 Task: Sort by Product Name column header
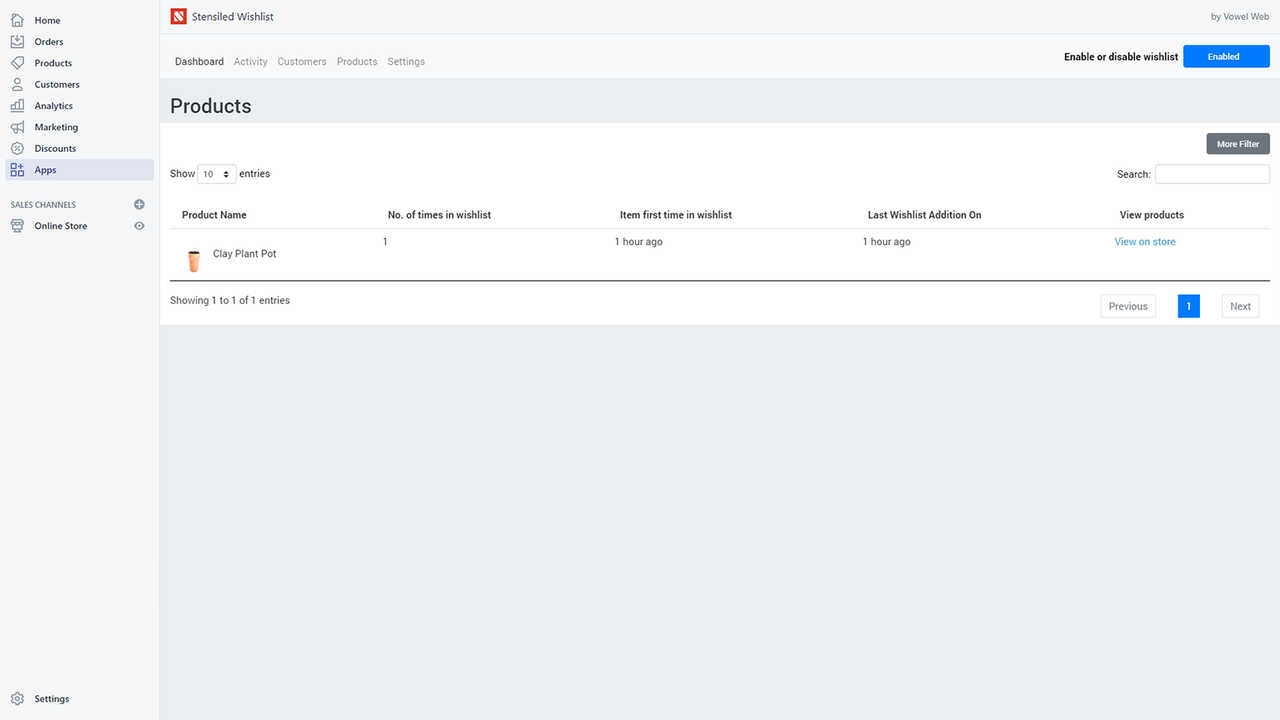coord(214,215)
